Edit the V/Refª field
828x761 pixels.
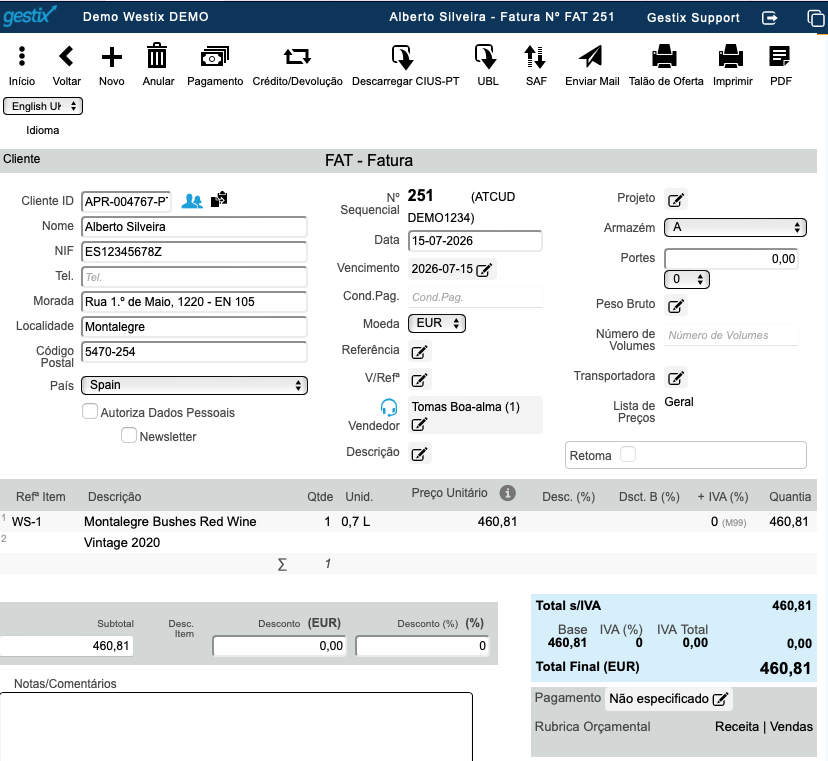419,380
